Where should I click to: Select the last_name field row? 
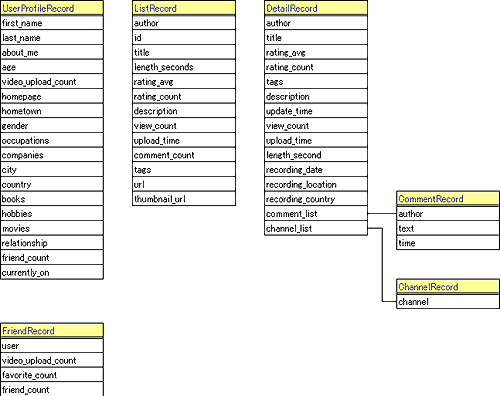52,37
